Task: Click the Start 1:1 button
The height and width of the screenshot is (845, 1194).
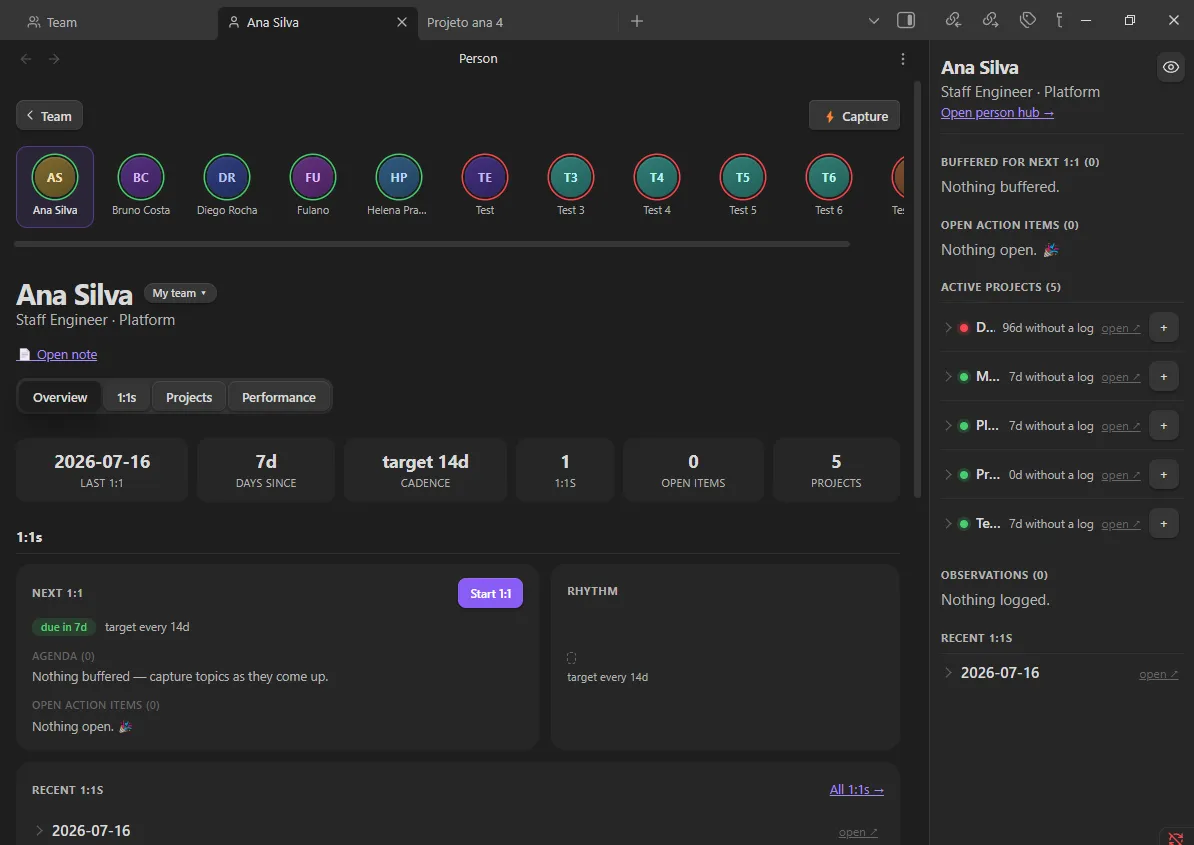Action: pos(490,594)
